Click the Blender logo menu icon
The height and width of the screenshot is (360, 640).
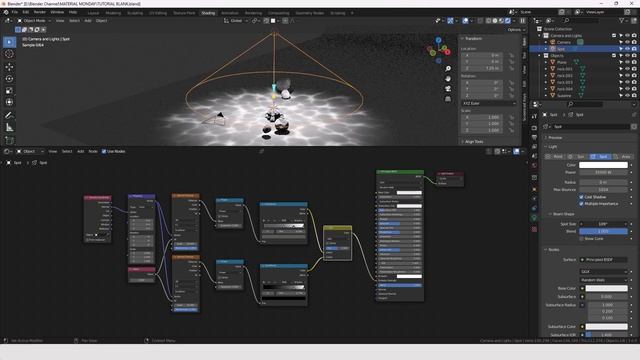6,12
